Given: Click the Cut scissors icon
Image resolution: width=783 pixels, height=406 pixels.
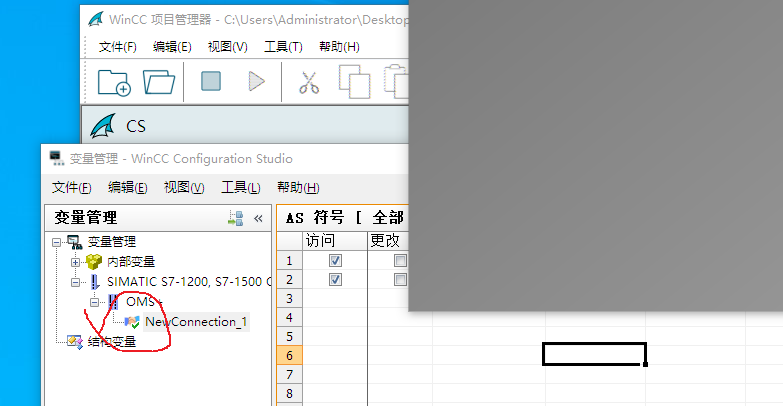Looking at the screenshot, I should (x=308, y=82).
